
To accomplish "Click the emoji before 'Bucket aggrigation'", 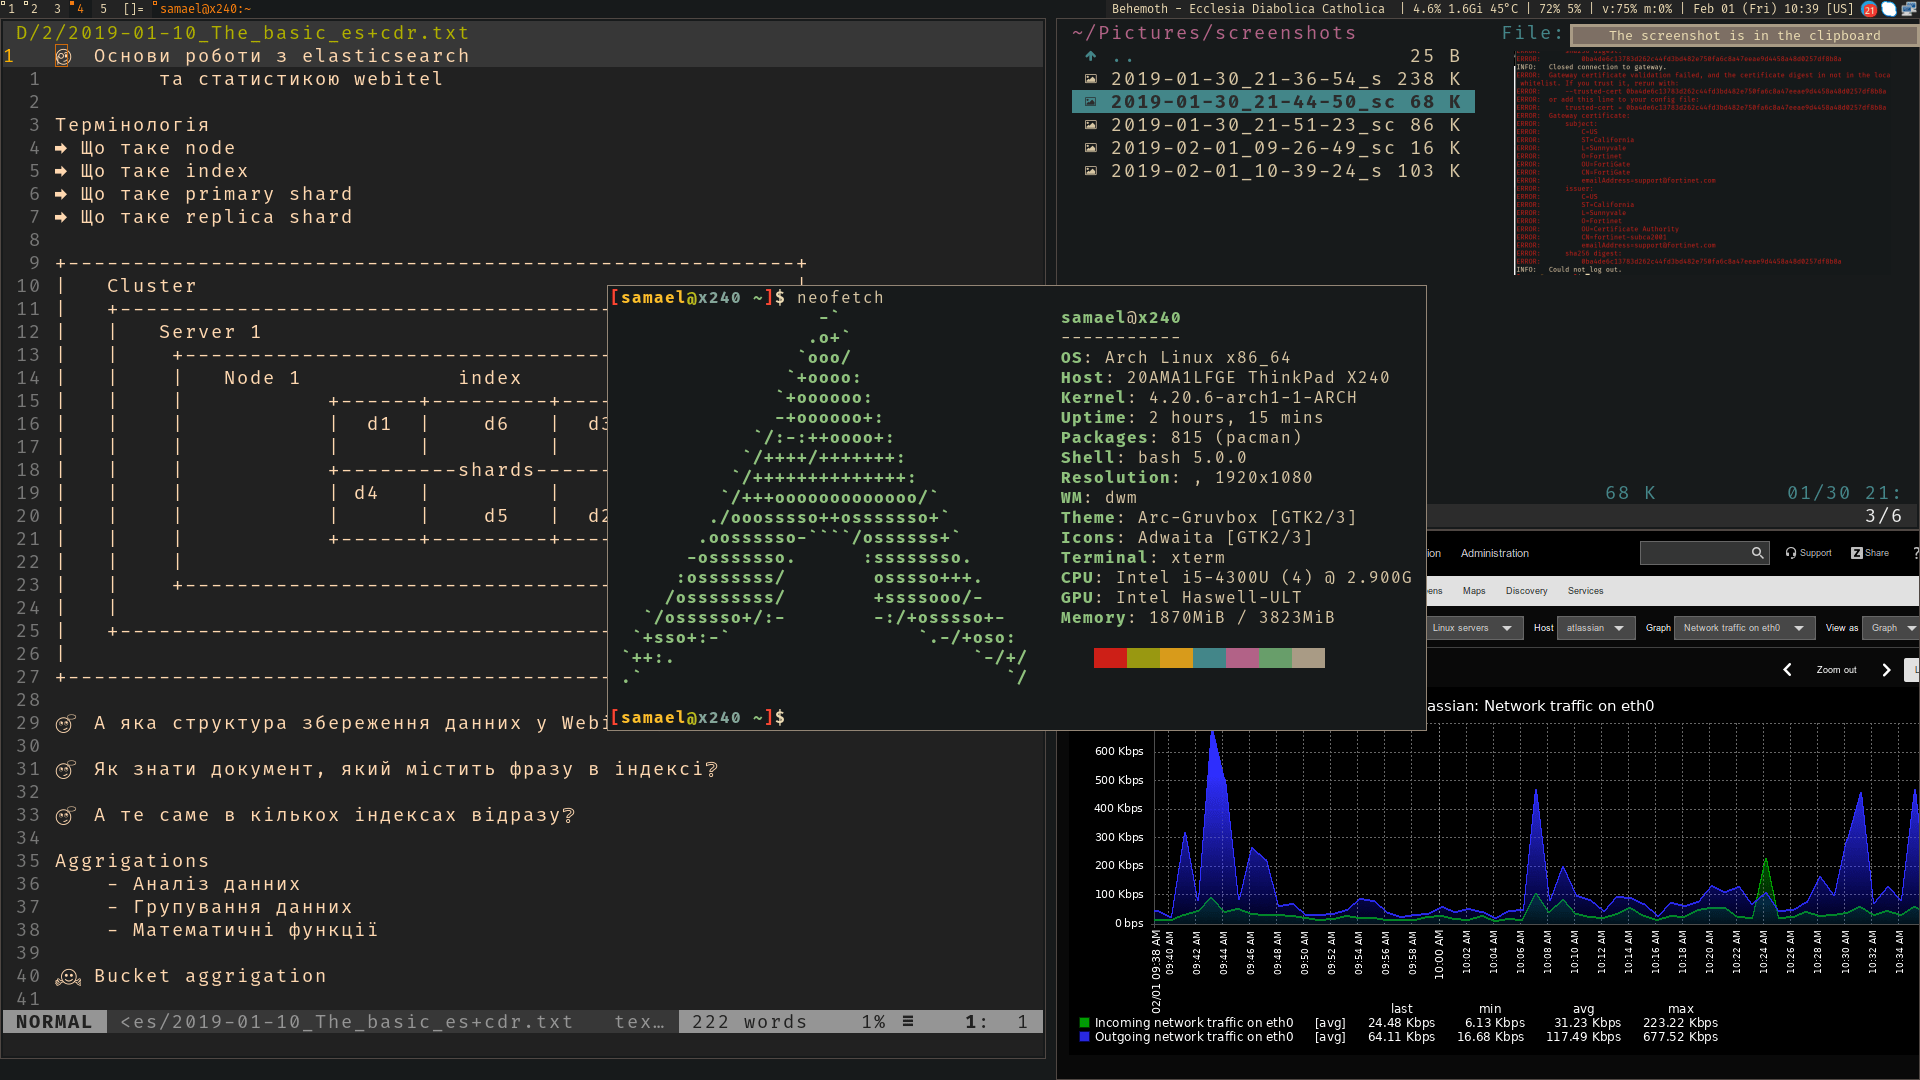I will click(x=68, y=976).
